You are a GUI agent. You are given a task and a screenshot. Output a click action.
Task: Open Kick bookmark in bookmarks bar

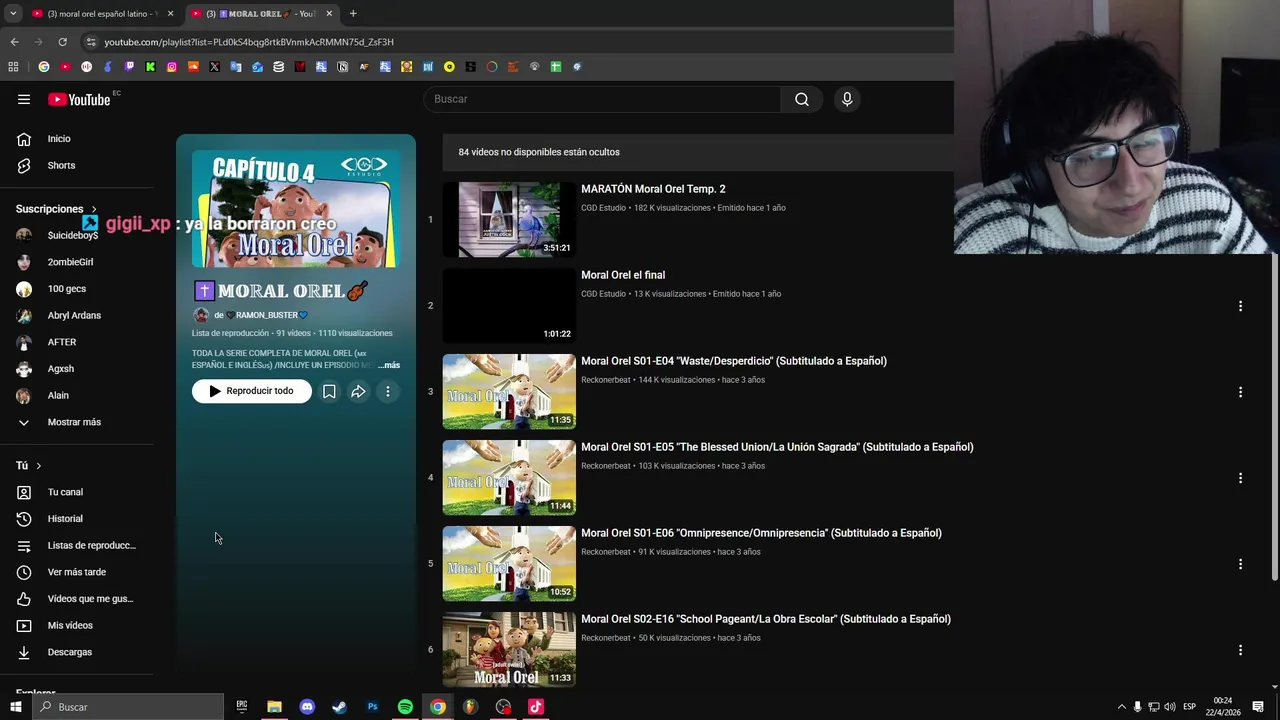(150, 67)
